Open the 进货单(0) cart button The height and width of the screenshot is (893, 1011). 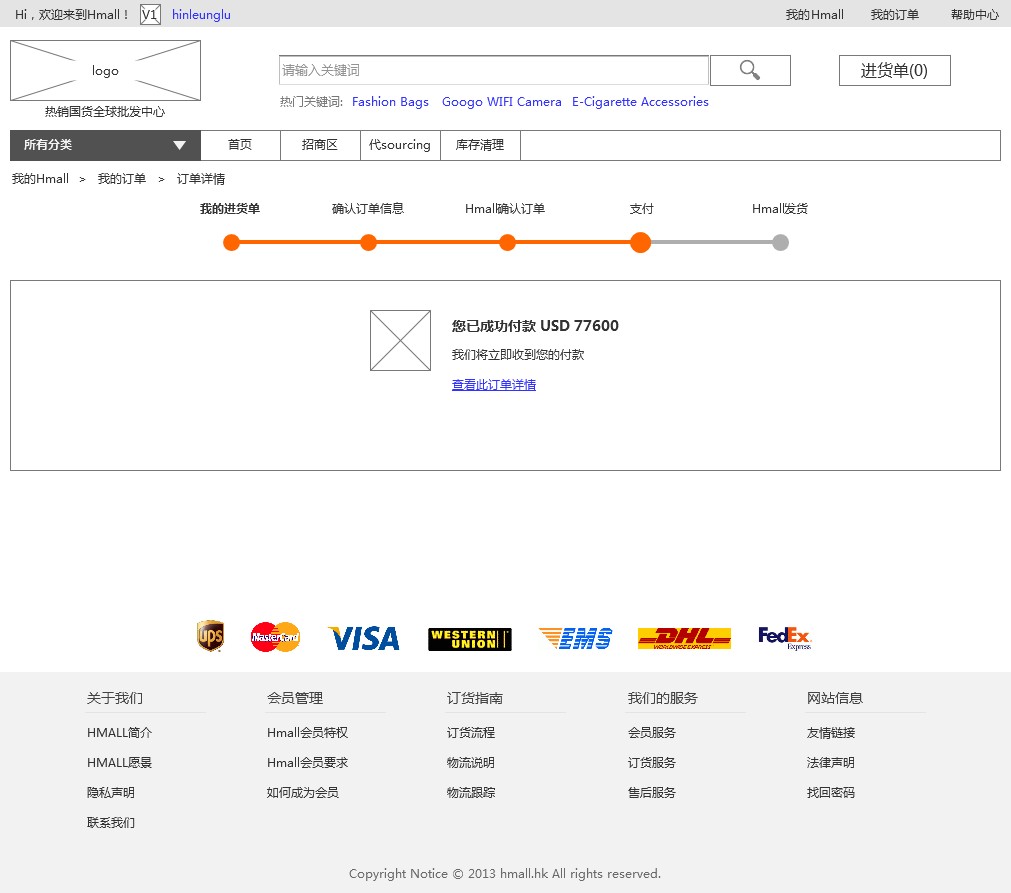(x=894, y=70)
